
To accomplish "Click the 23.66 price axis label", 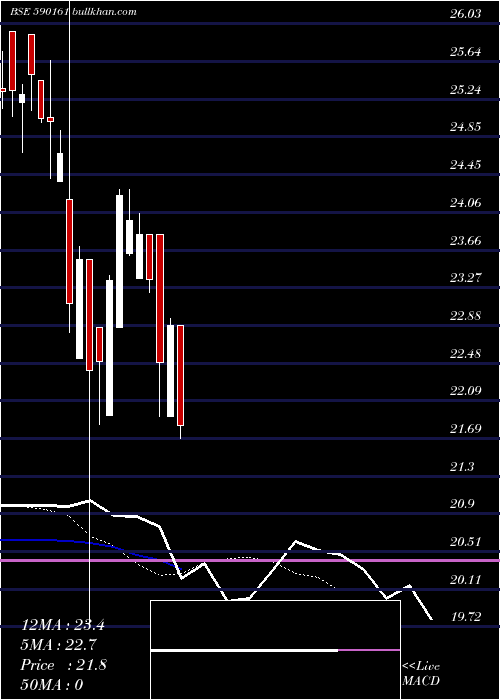I will click(x=466, y=241).
